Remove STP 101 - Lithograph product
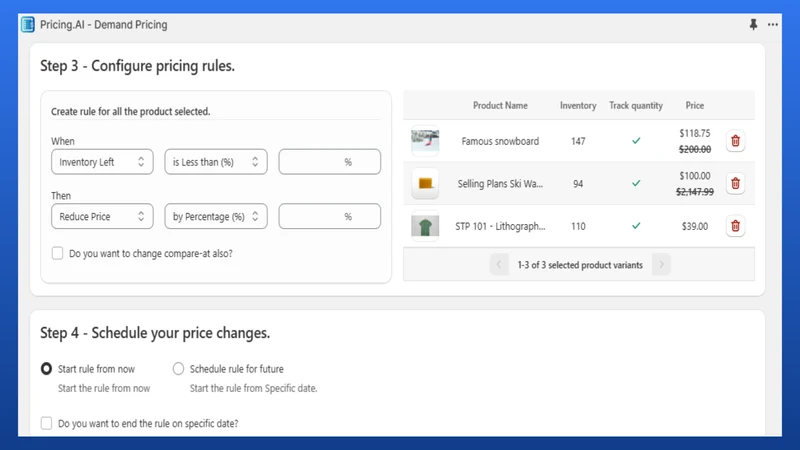Image resolution: width=800 pixels, height=450 pixels. pos(735,226)
